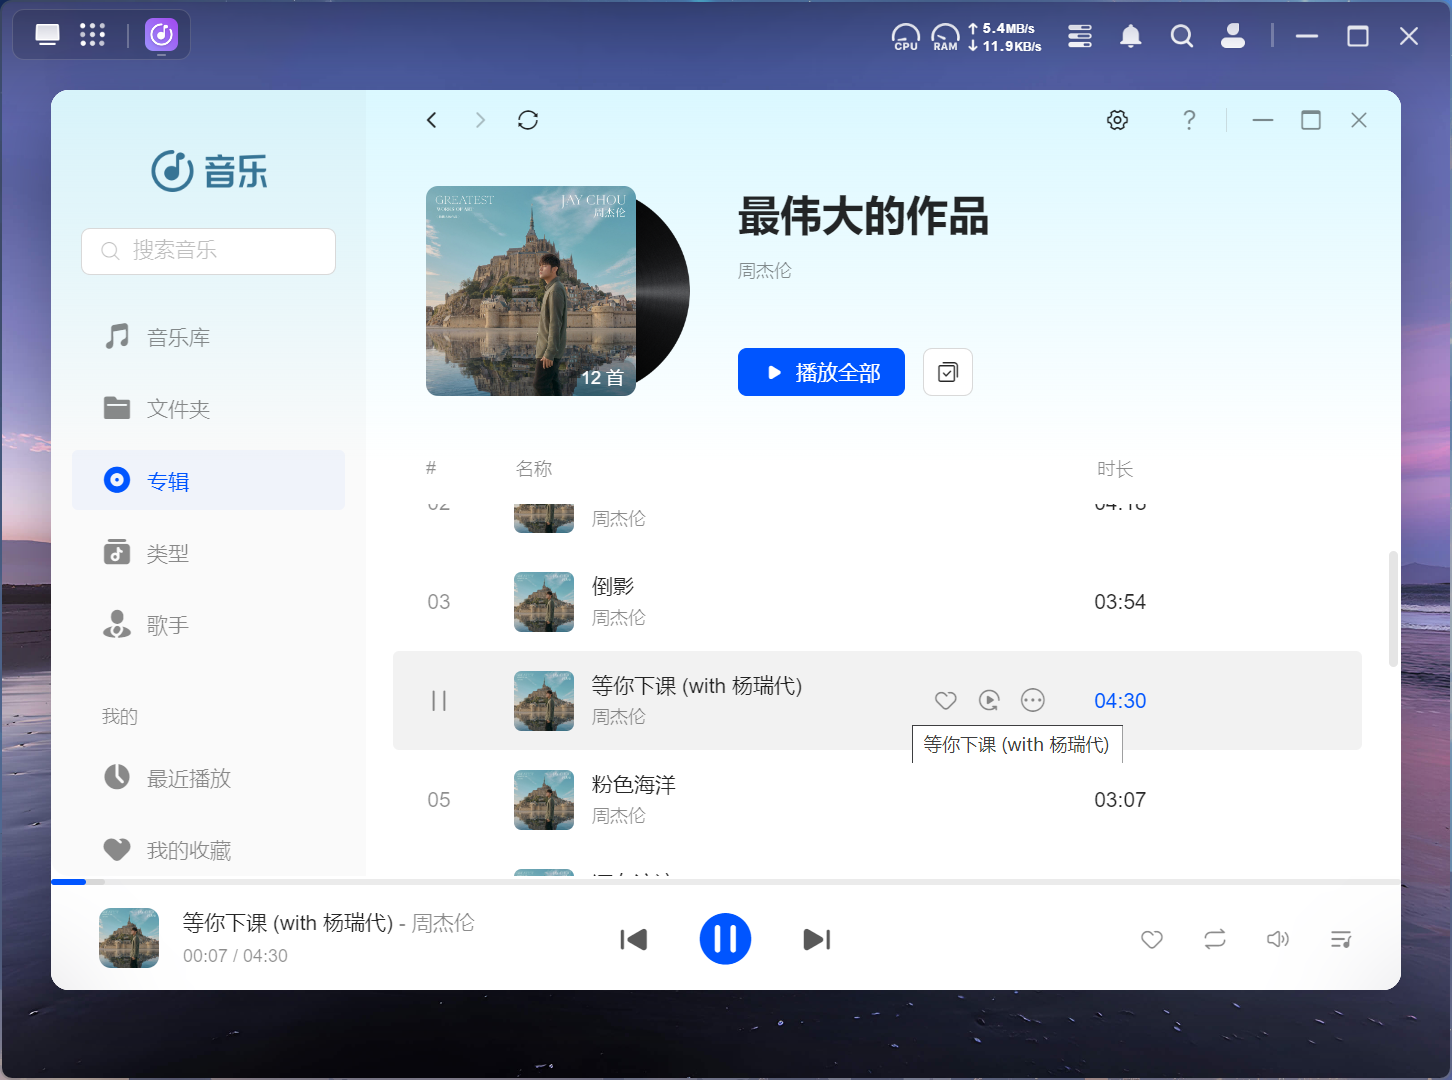Click the 03:54 duration cell
This screenshot has width=1452, height=1080.
click(1120, 602)
